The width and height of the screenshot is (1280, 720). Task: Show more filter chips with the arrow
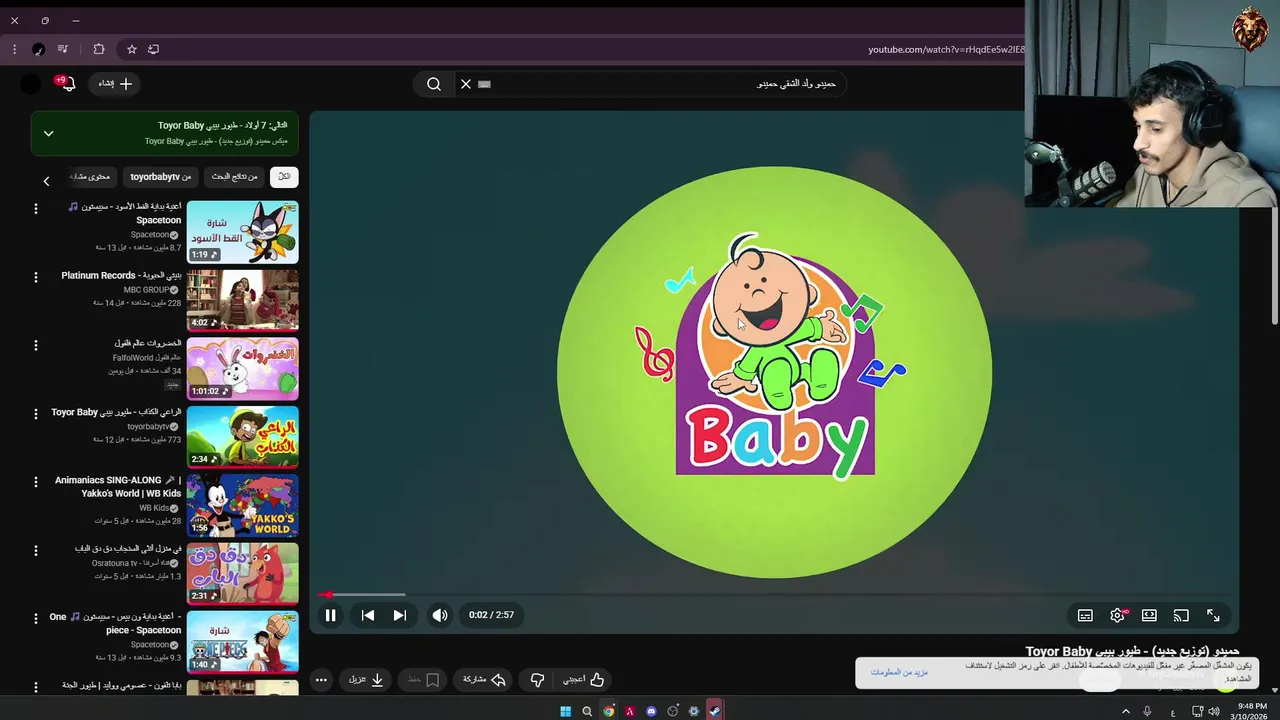(x=46, y=181)
